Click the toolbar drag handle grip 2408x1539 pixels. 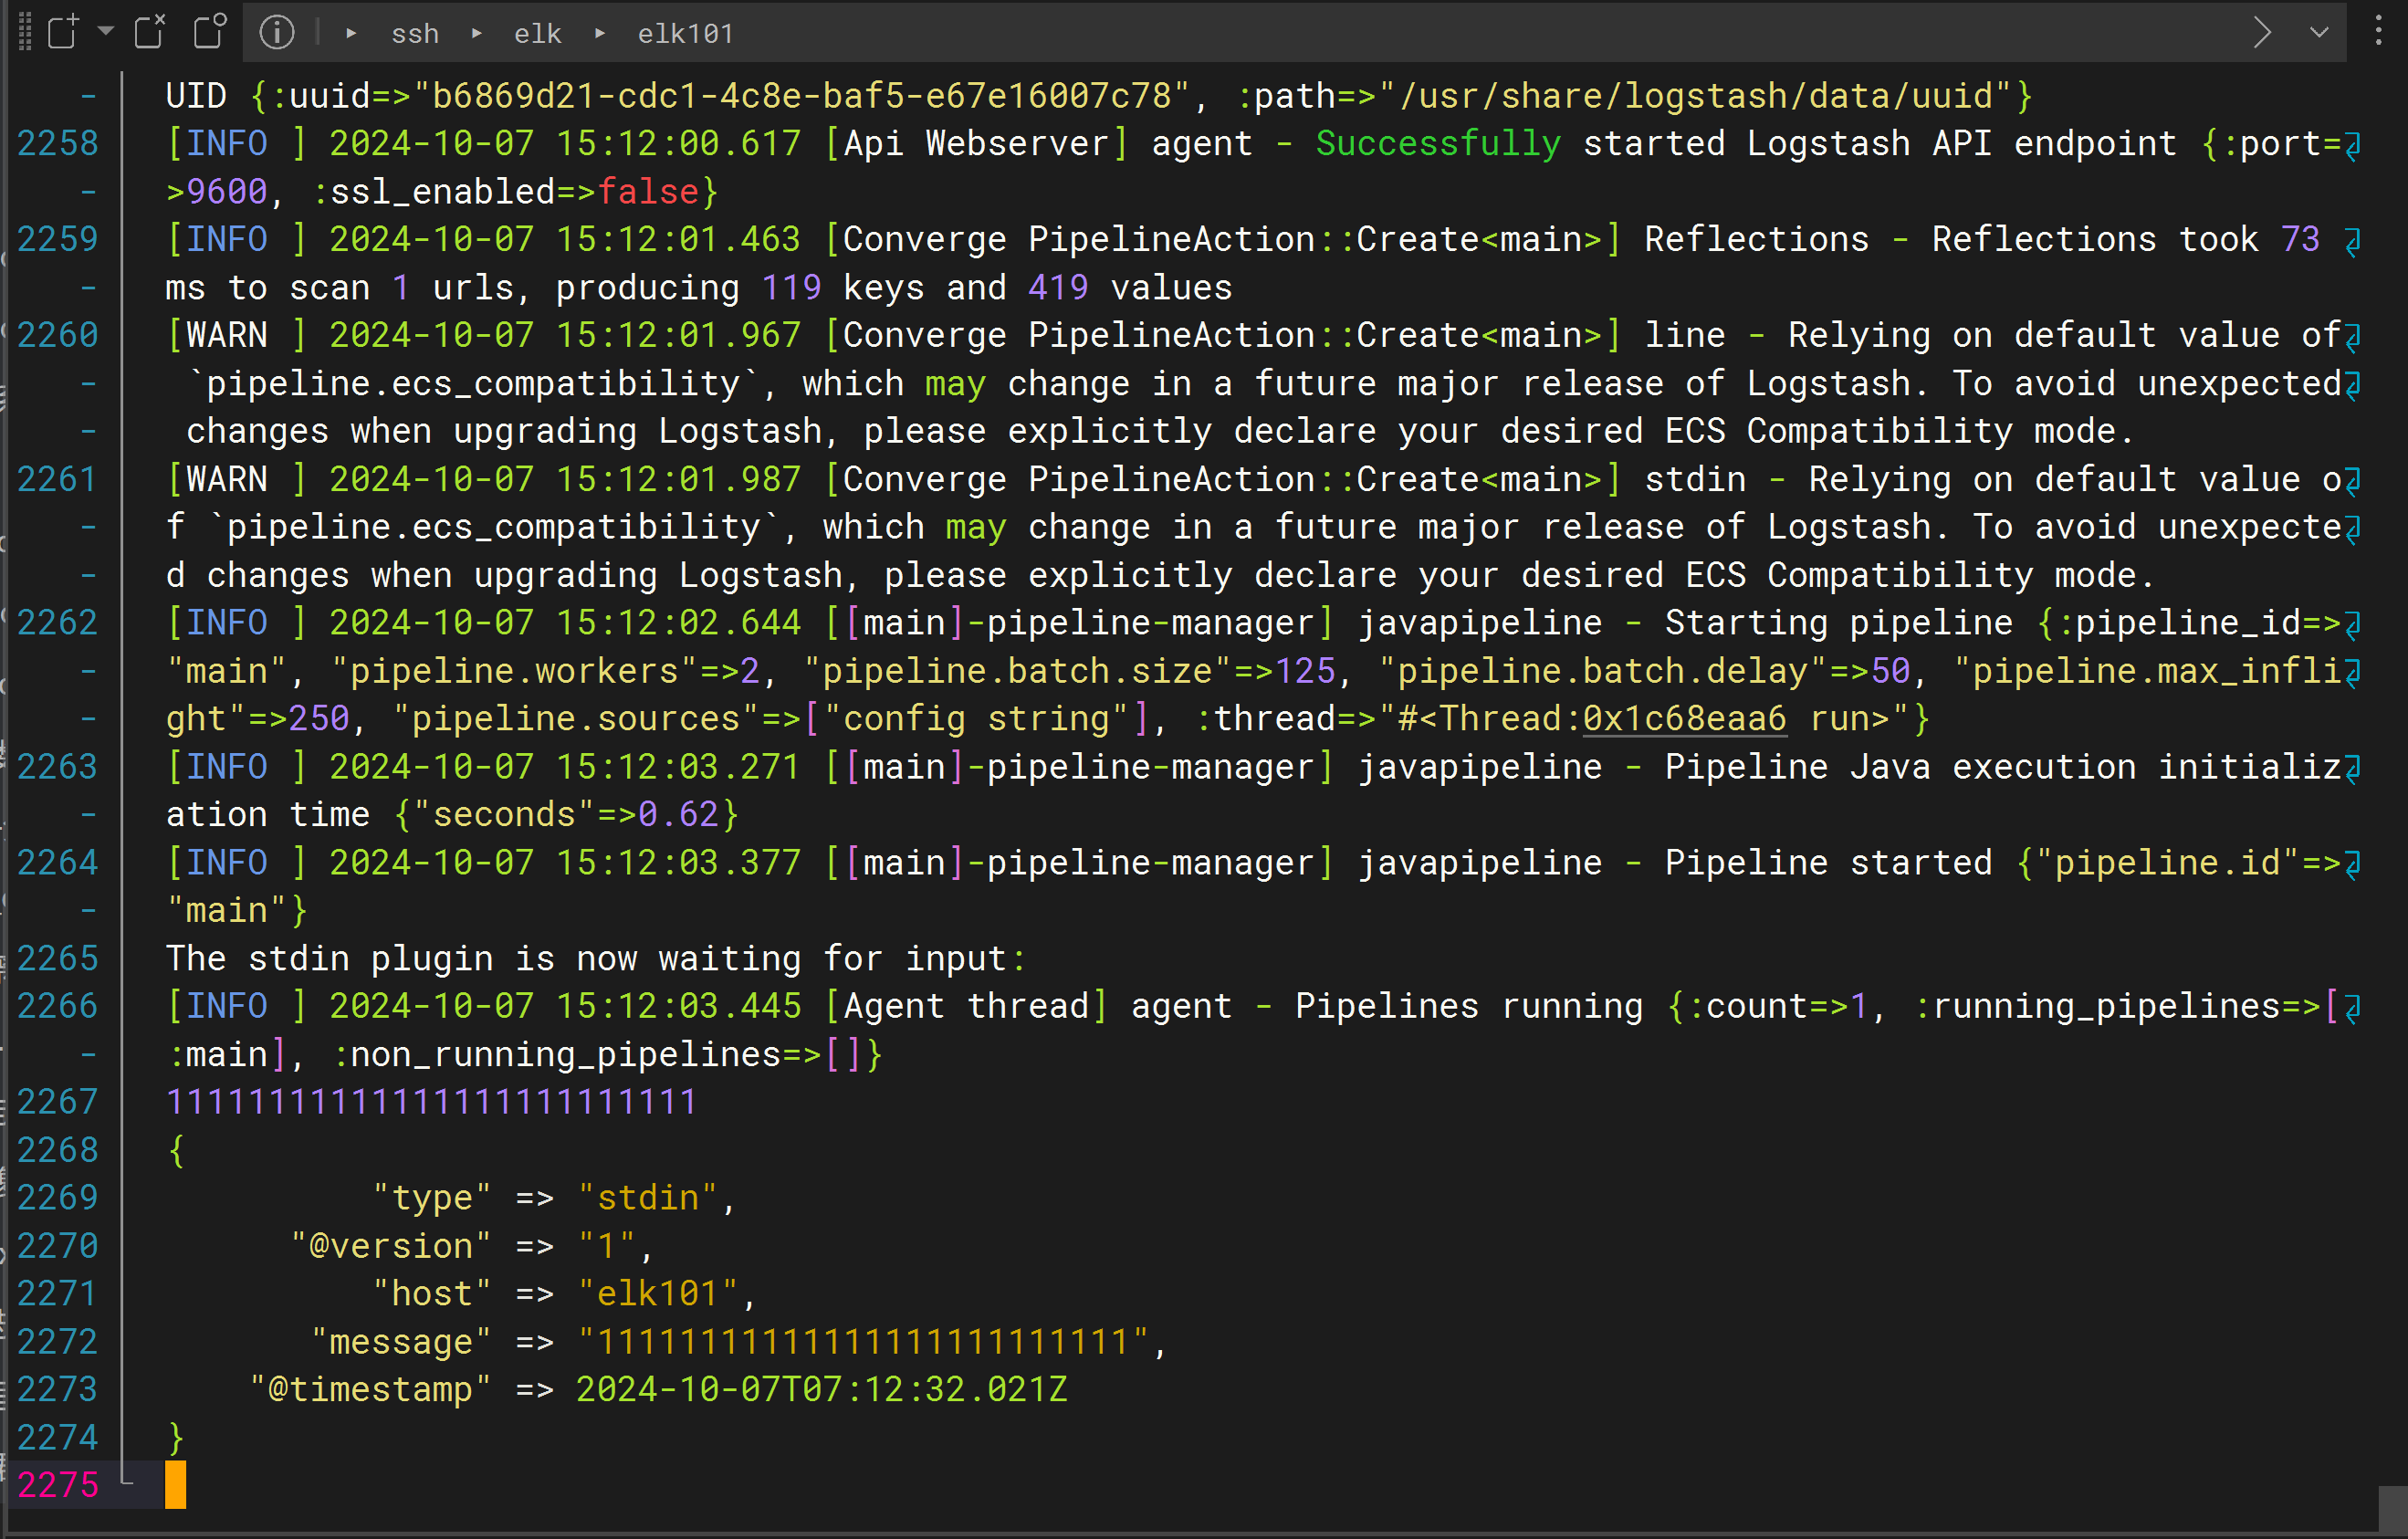coord(26,32)
